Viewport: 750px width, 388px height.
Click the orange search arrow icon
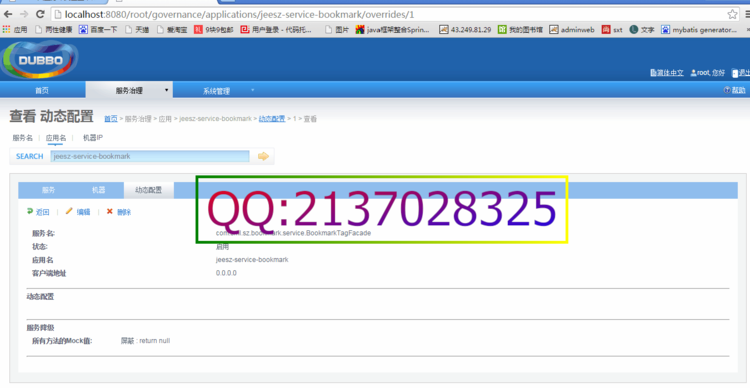(263, 156)
